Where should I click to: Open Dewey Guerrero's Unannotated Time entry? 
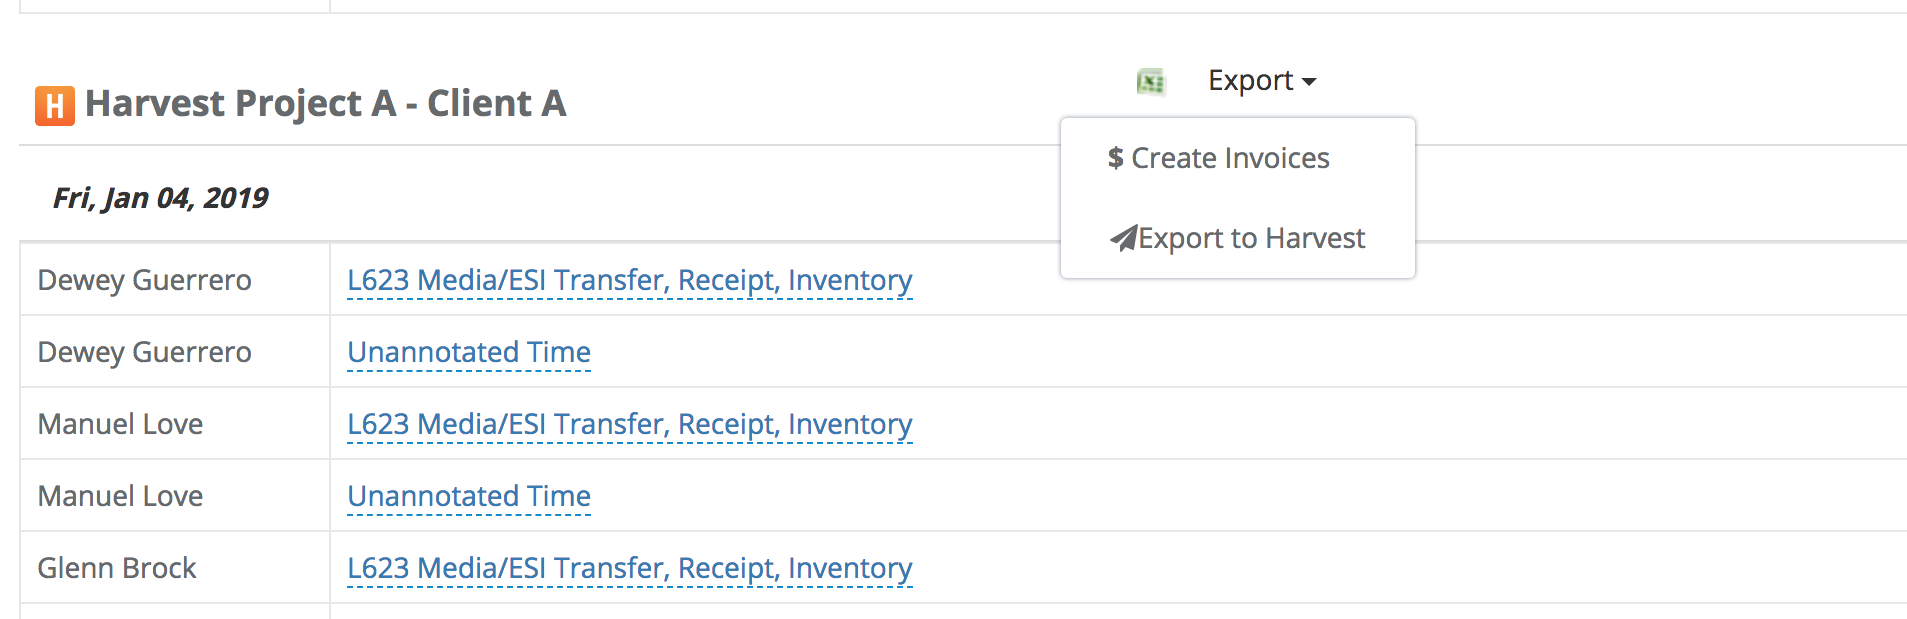(468, 352)
